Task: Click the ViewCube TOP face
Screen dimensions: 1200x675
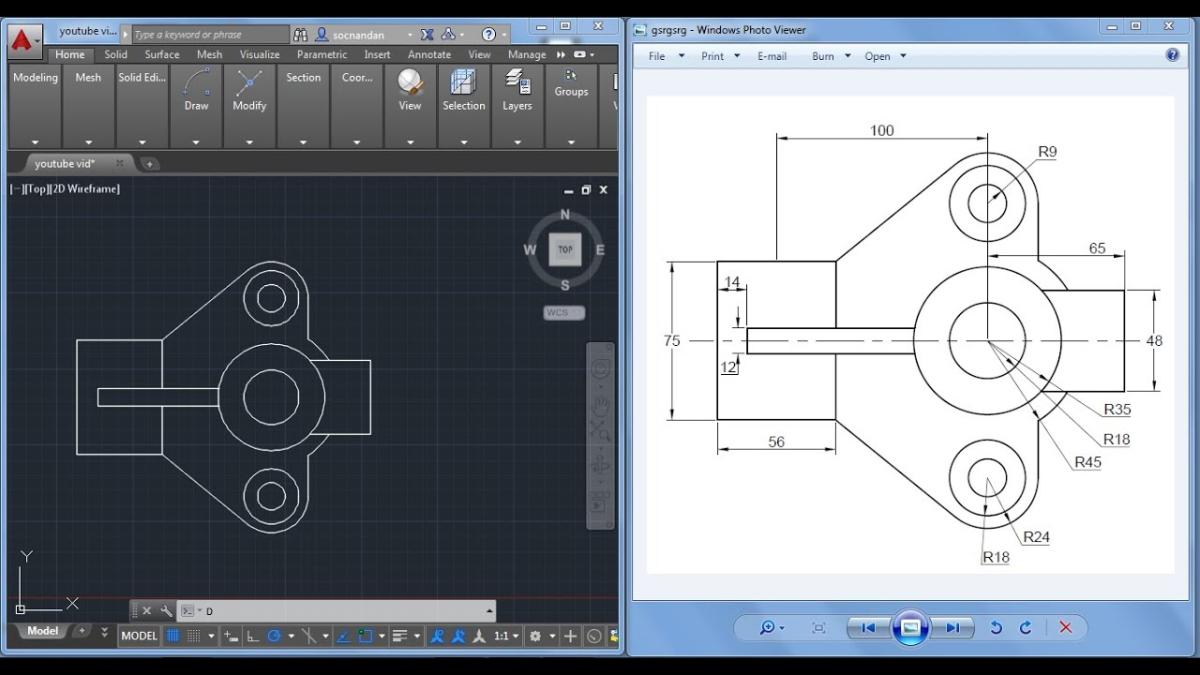Action: pyautogui.click(x=565, y=250)
